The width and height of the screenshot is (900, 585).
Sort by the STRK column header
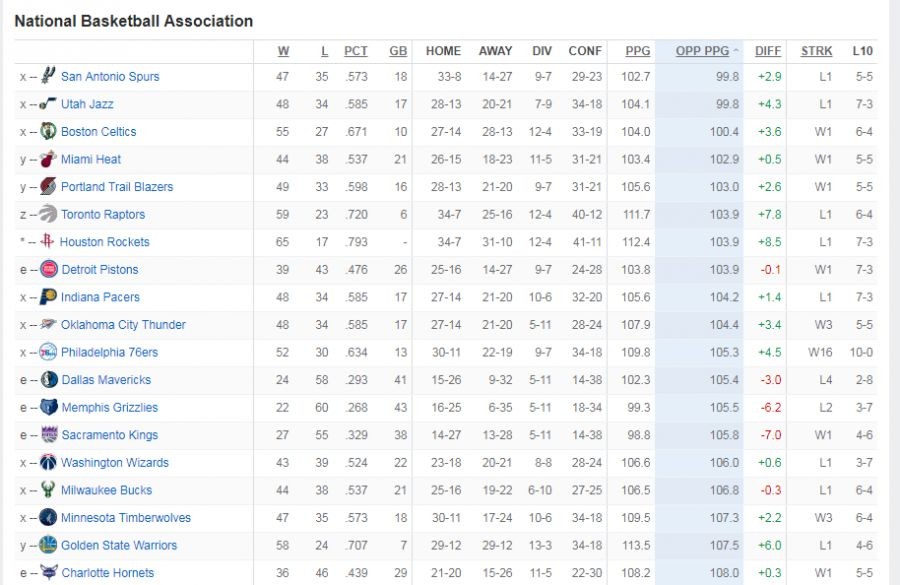click(816, 51)
